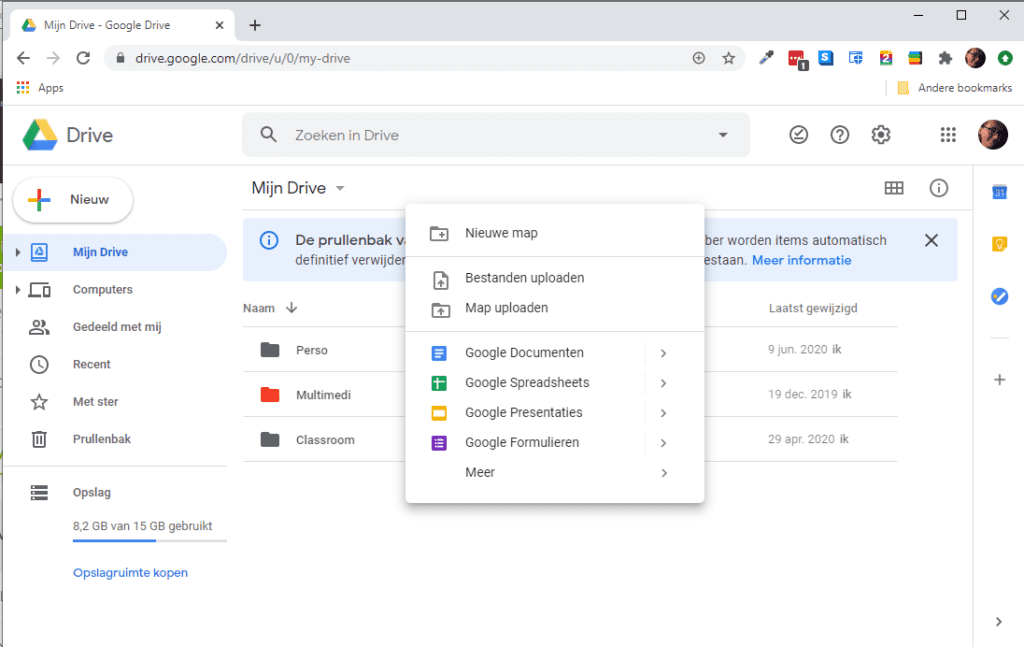
Task: Dismiss the prullenbak info banner with X
Action: [931, 240]
